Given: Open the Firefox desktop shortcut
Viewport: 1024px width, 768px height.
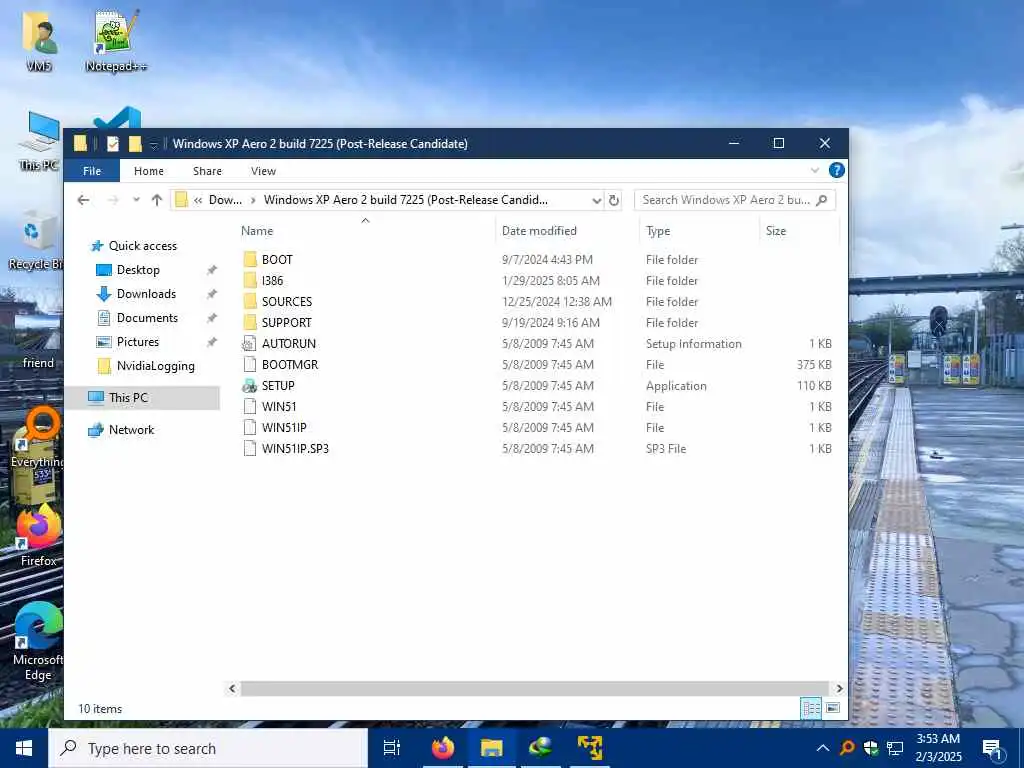Looking at the screenshot, I should 38,536.
